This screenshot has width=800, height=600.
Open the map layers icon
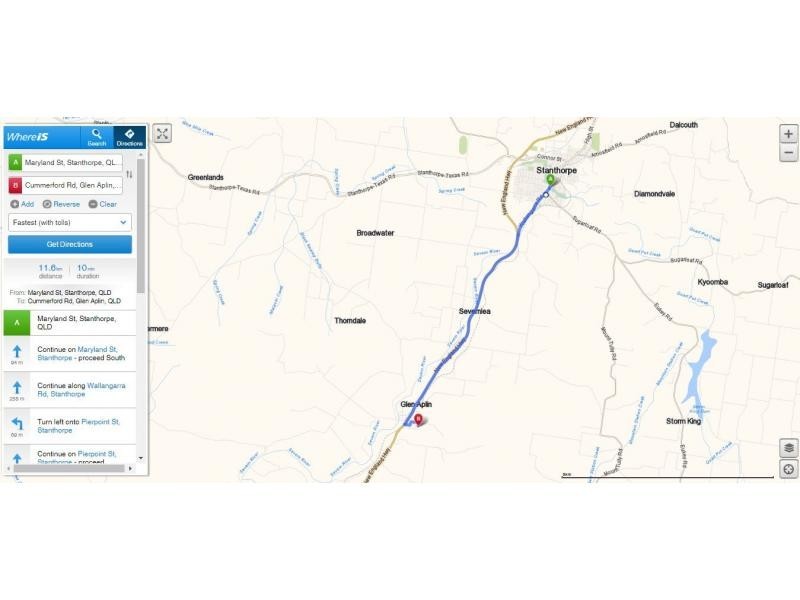click(x=789, y=448)
